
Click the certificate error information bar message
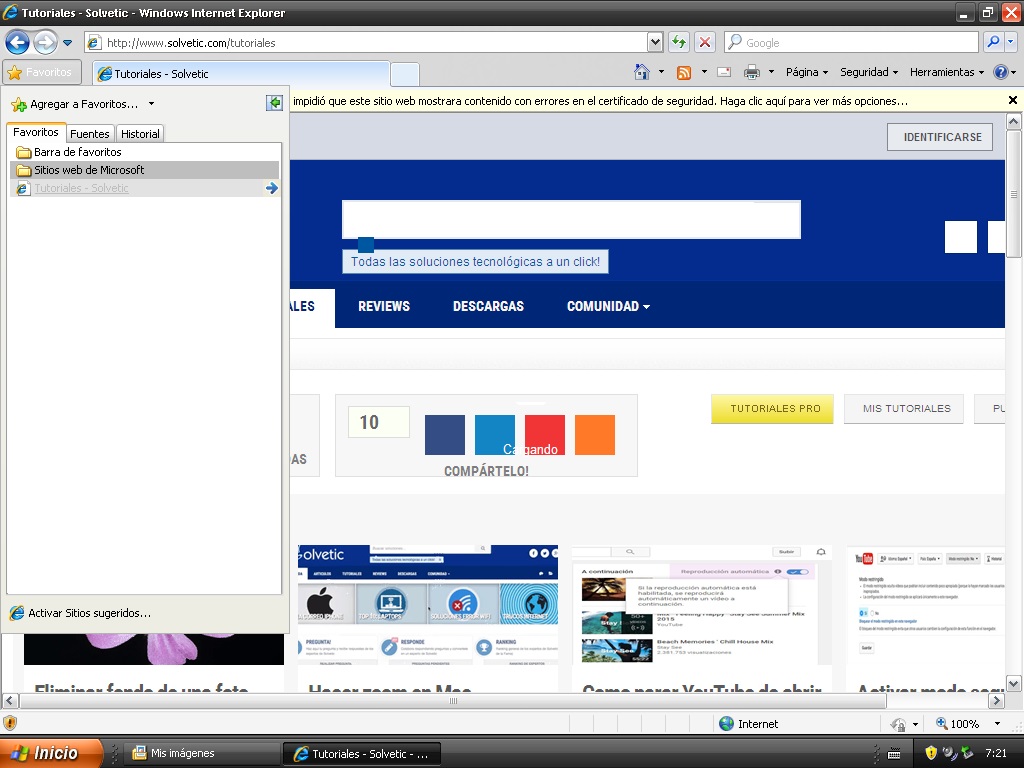pos(600,101)
